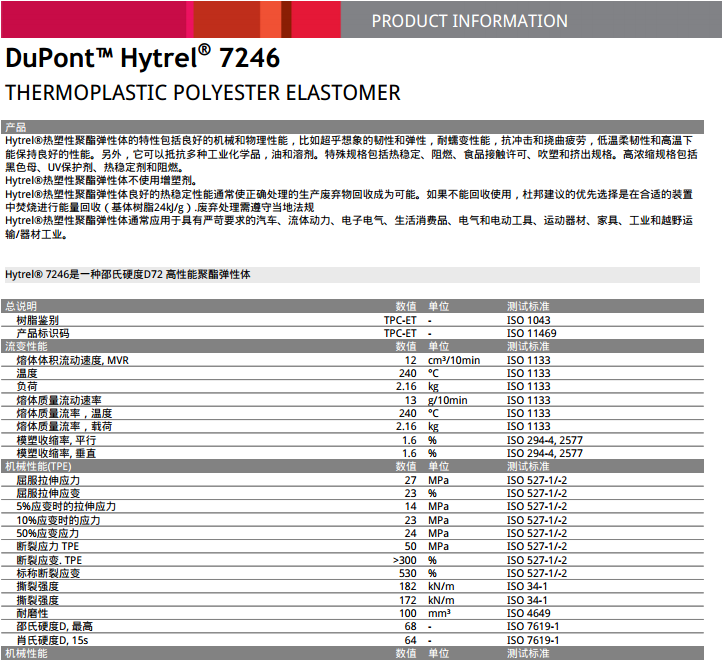Viewport: 722px width, 661px height.
Task: Click the value 24 in 50% strain row
Action: click(x=411, y=533)
